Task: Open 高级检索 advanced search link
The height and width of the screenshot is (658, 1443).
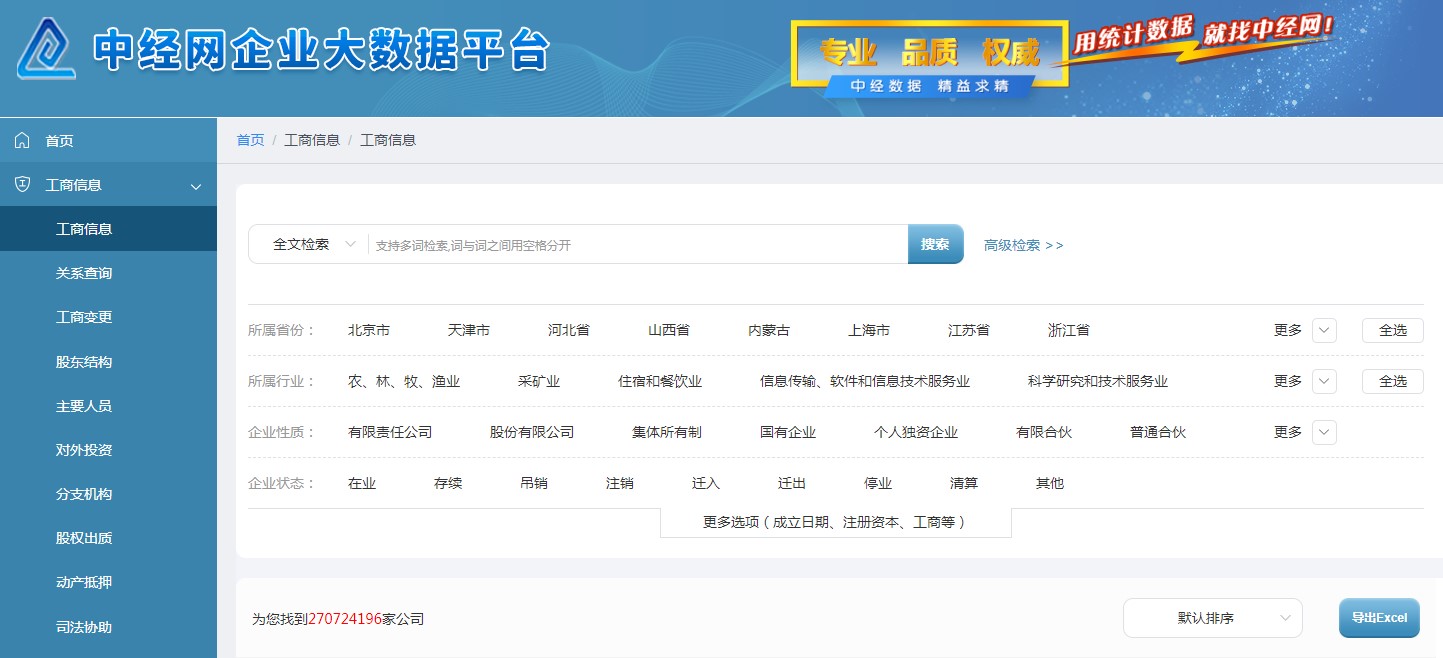Action: point(1023,245)
